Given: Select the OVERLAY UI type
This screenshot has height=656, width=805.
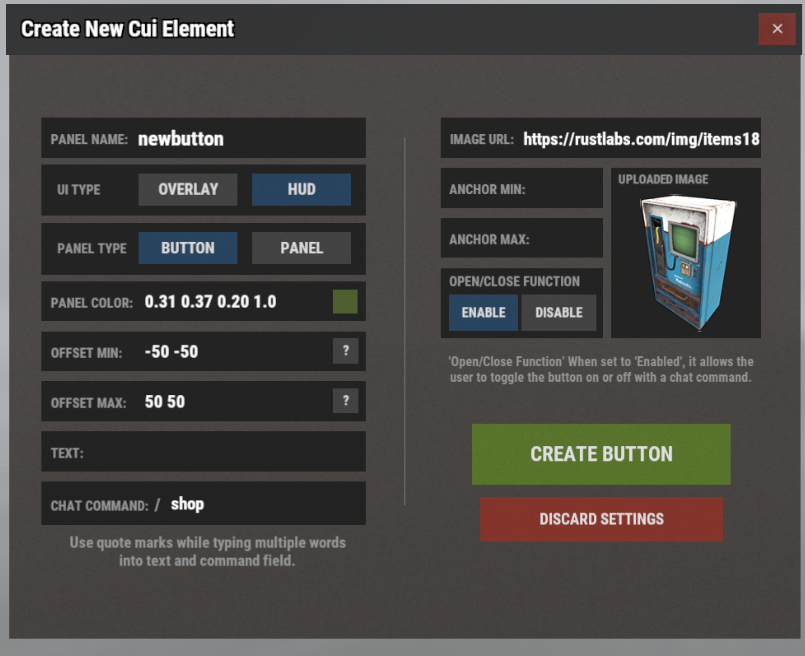Looking at the screenshot, I should click(188, 189).
